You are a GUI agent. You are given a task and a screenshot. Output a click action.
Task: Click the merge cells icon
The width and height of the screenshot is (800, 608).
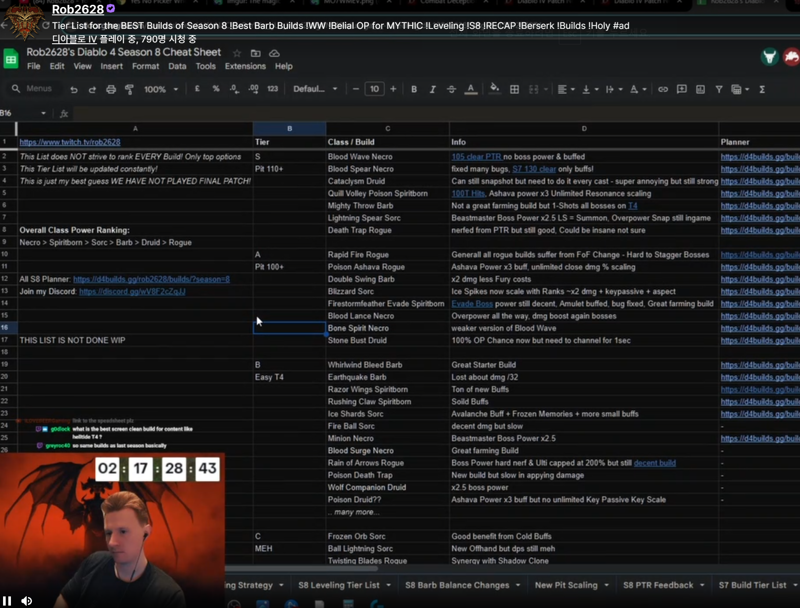pos(534,89)
